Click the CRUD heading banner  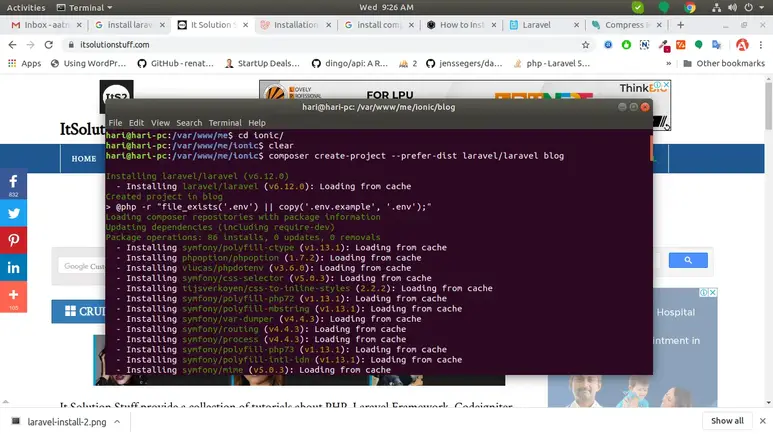(x=79, y=311)
